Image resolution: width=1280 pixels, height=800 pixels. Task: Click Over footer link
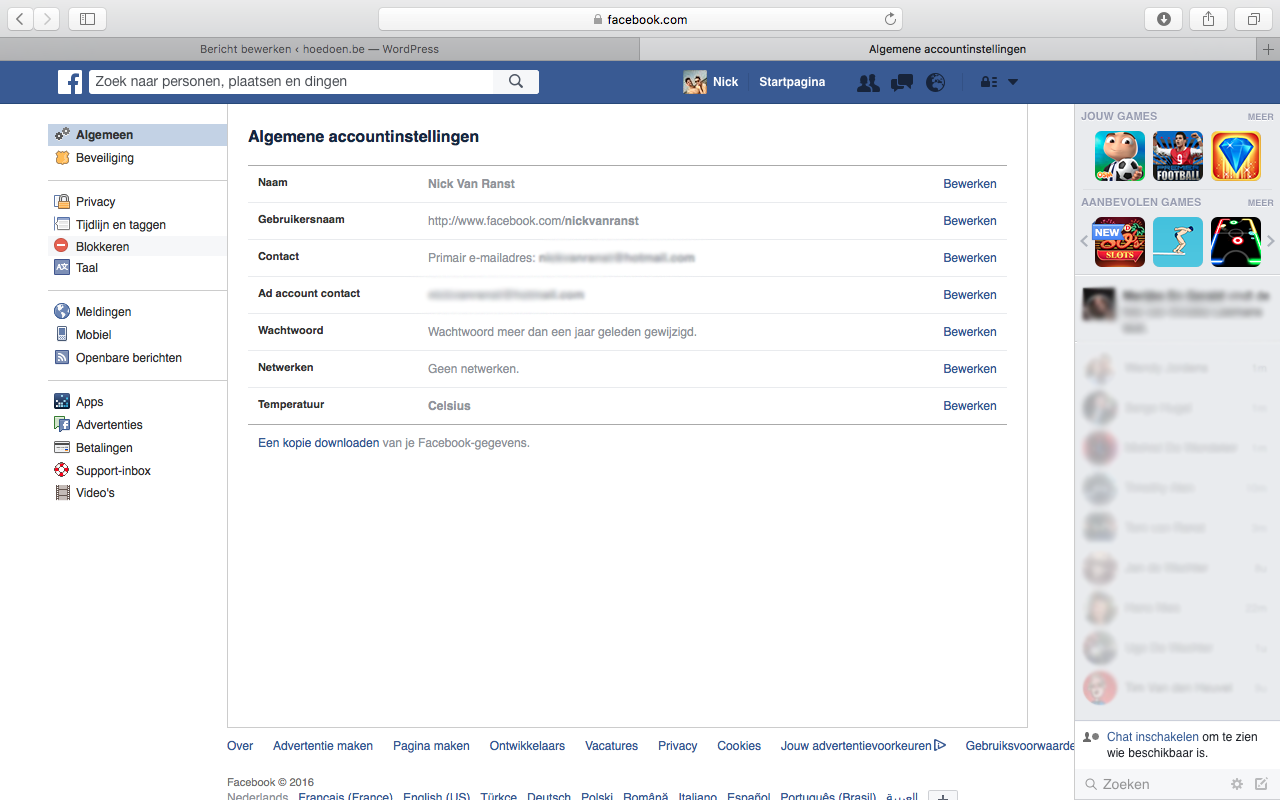[240, 746]
